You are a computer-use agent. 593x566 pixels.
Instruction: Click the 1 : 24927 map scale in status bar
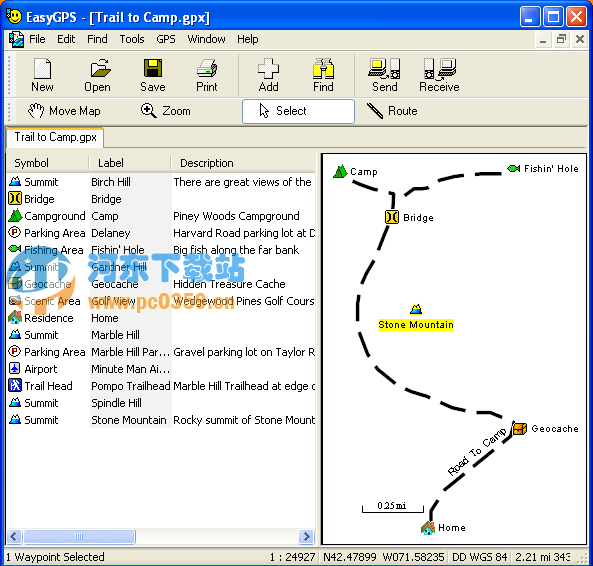coord(292,557)
